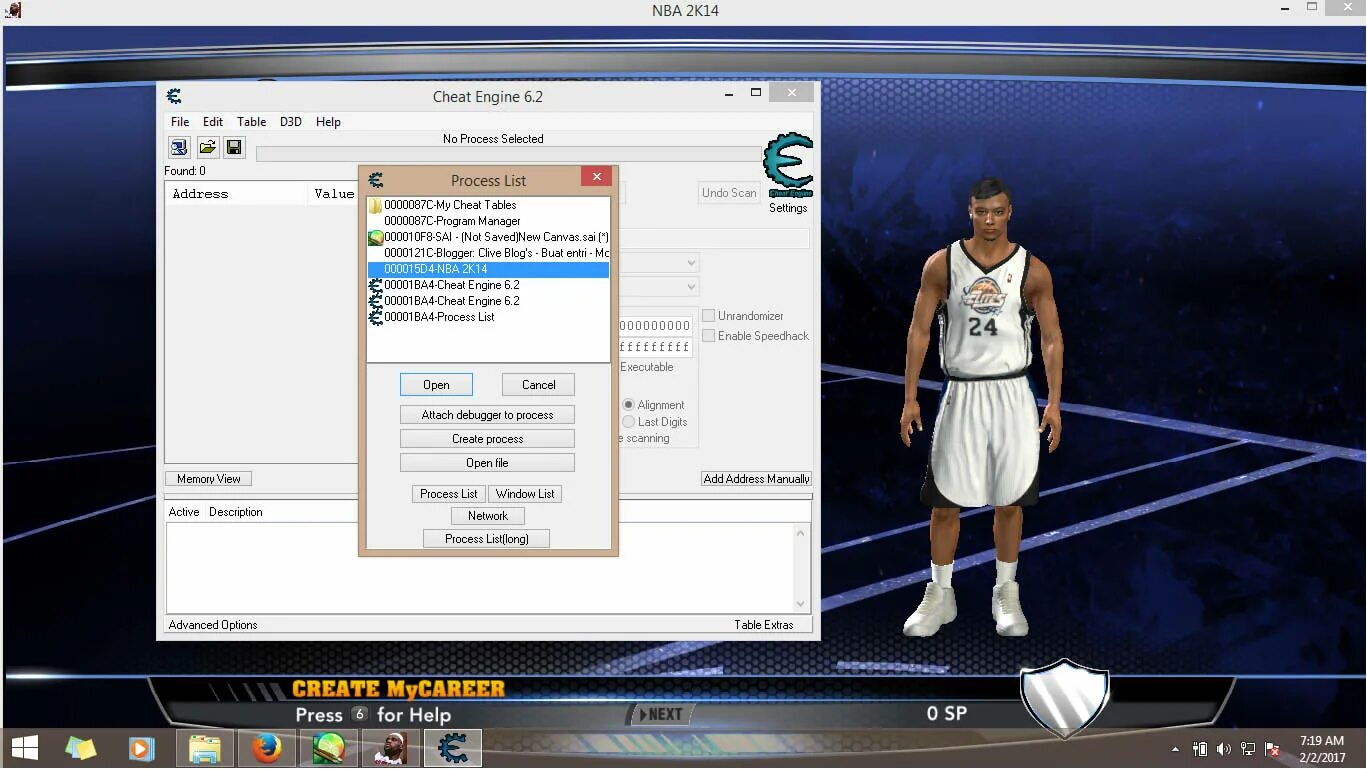Toggle the Unrandomizer checkbox
The image size is (1367, 769).
(709, 316)
